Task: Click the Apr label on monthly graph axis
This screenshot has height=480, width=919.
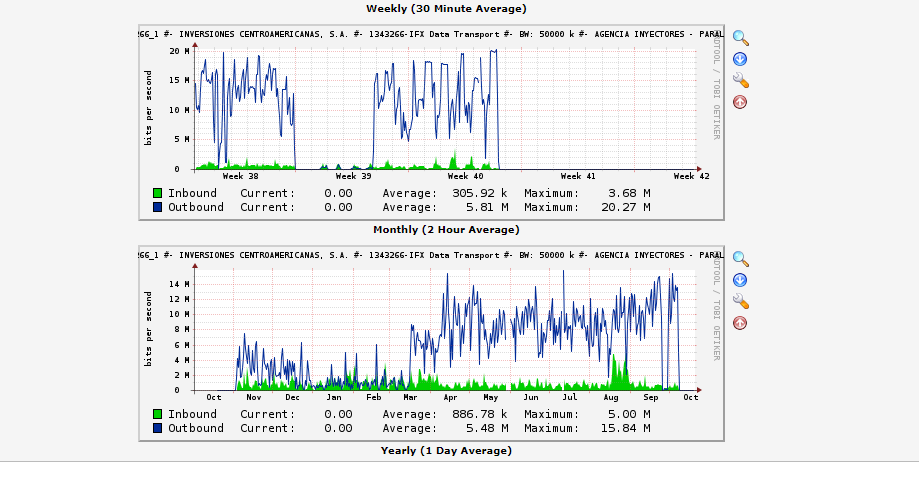Action: (x=450, y=397)
